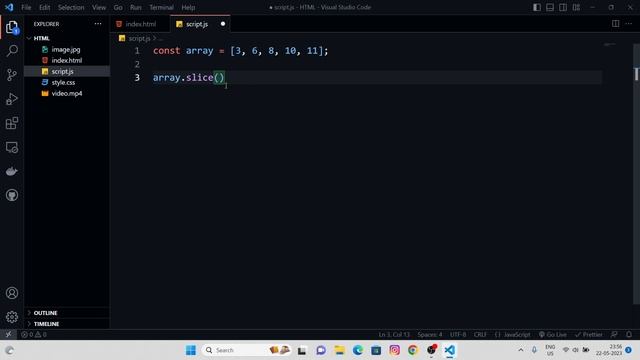Open image.jpg in Explorer
Screen dimensions: 640x360
pos(66,49)
